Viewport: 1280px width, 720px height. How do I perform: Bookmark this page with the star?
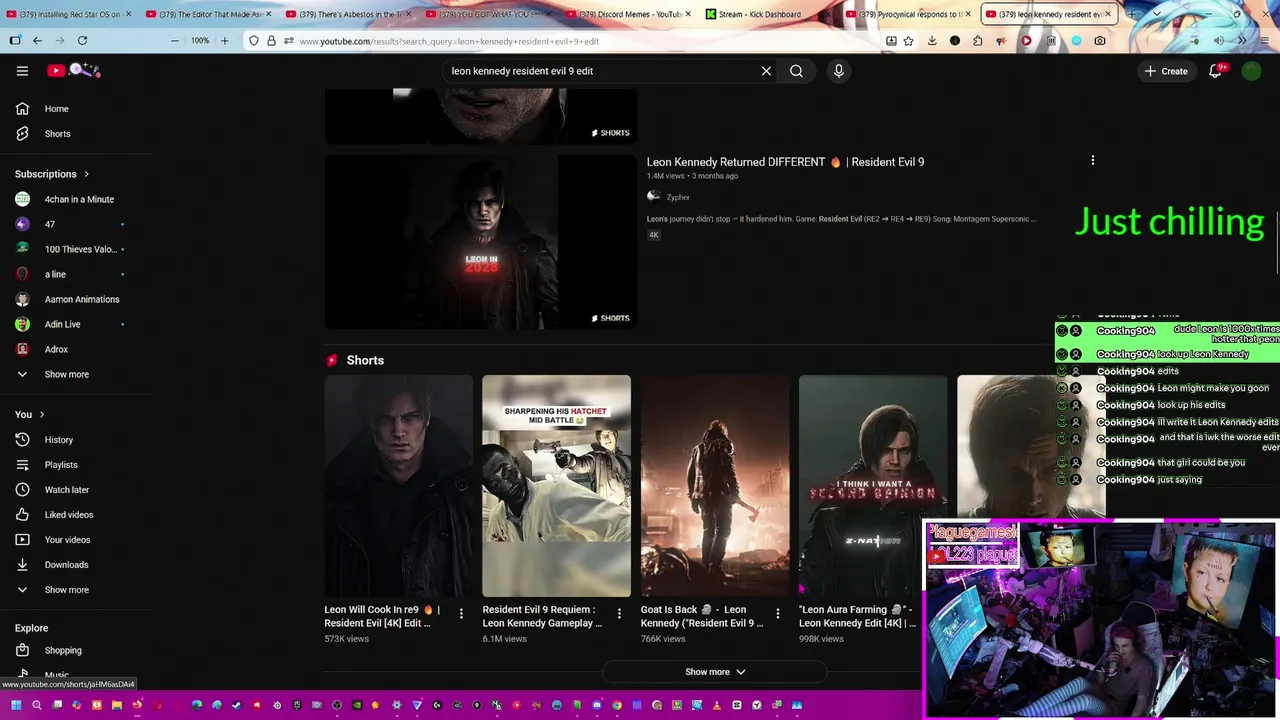[x=908, y=40]
